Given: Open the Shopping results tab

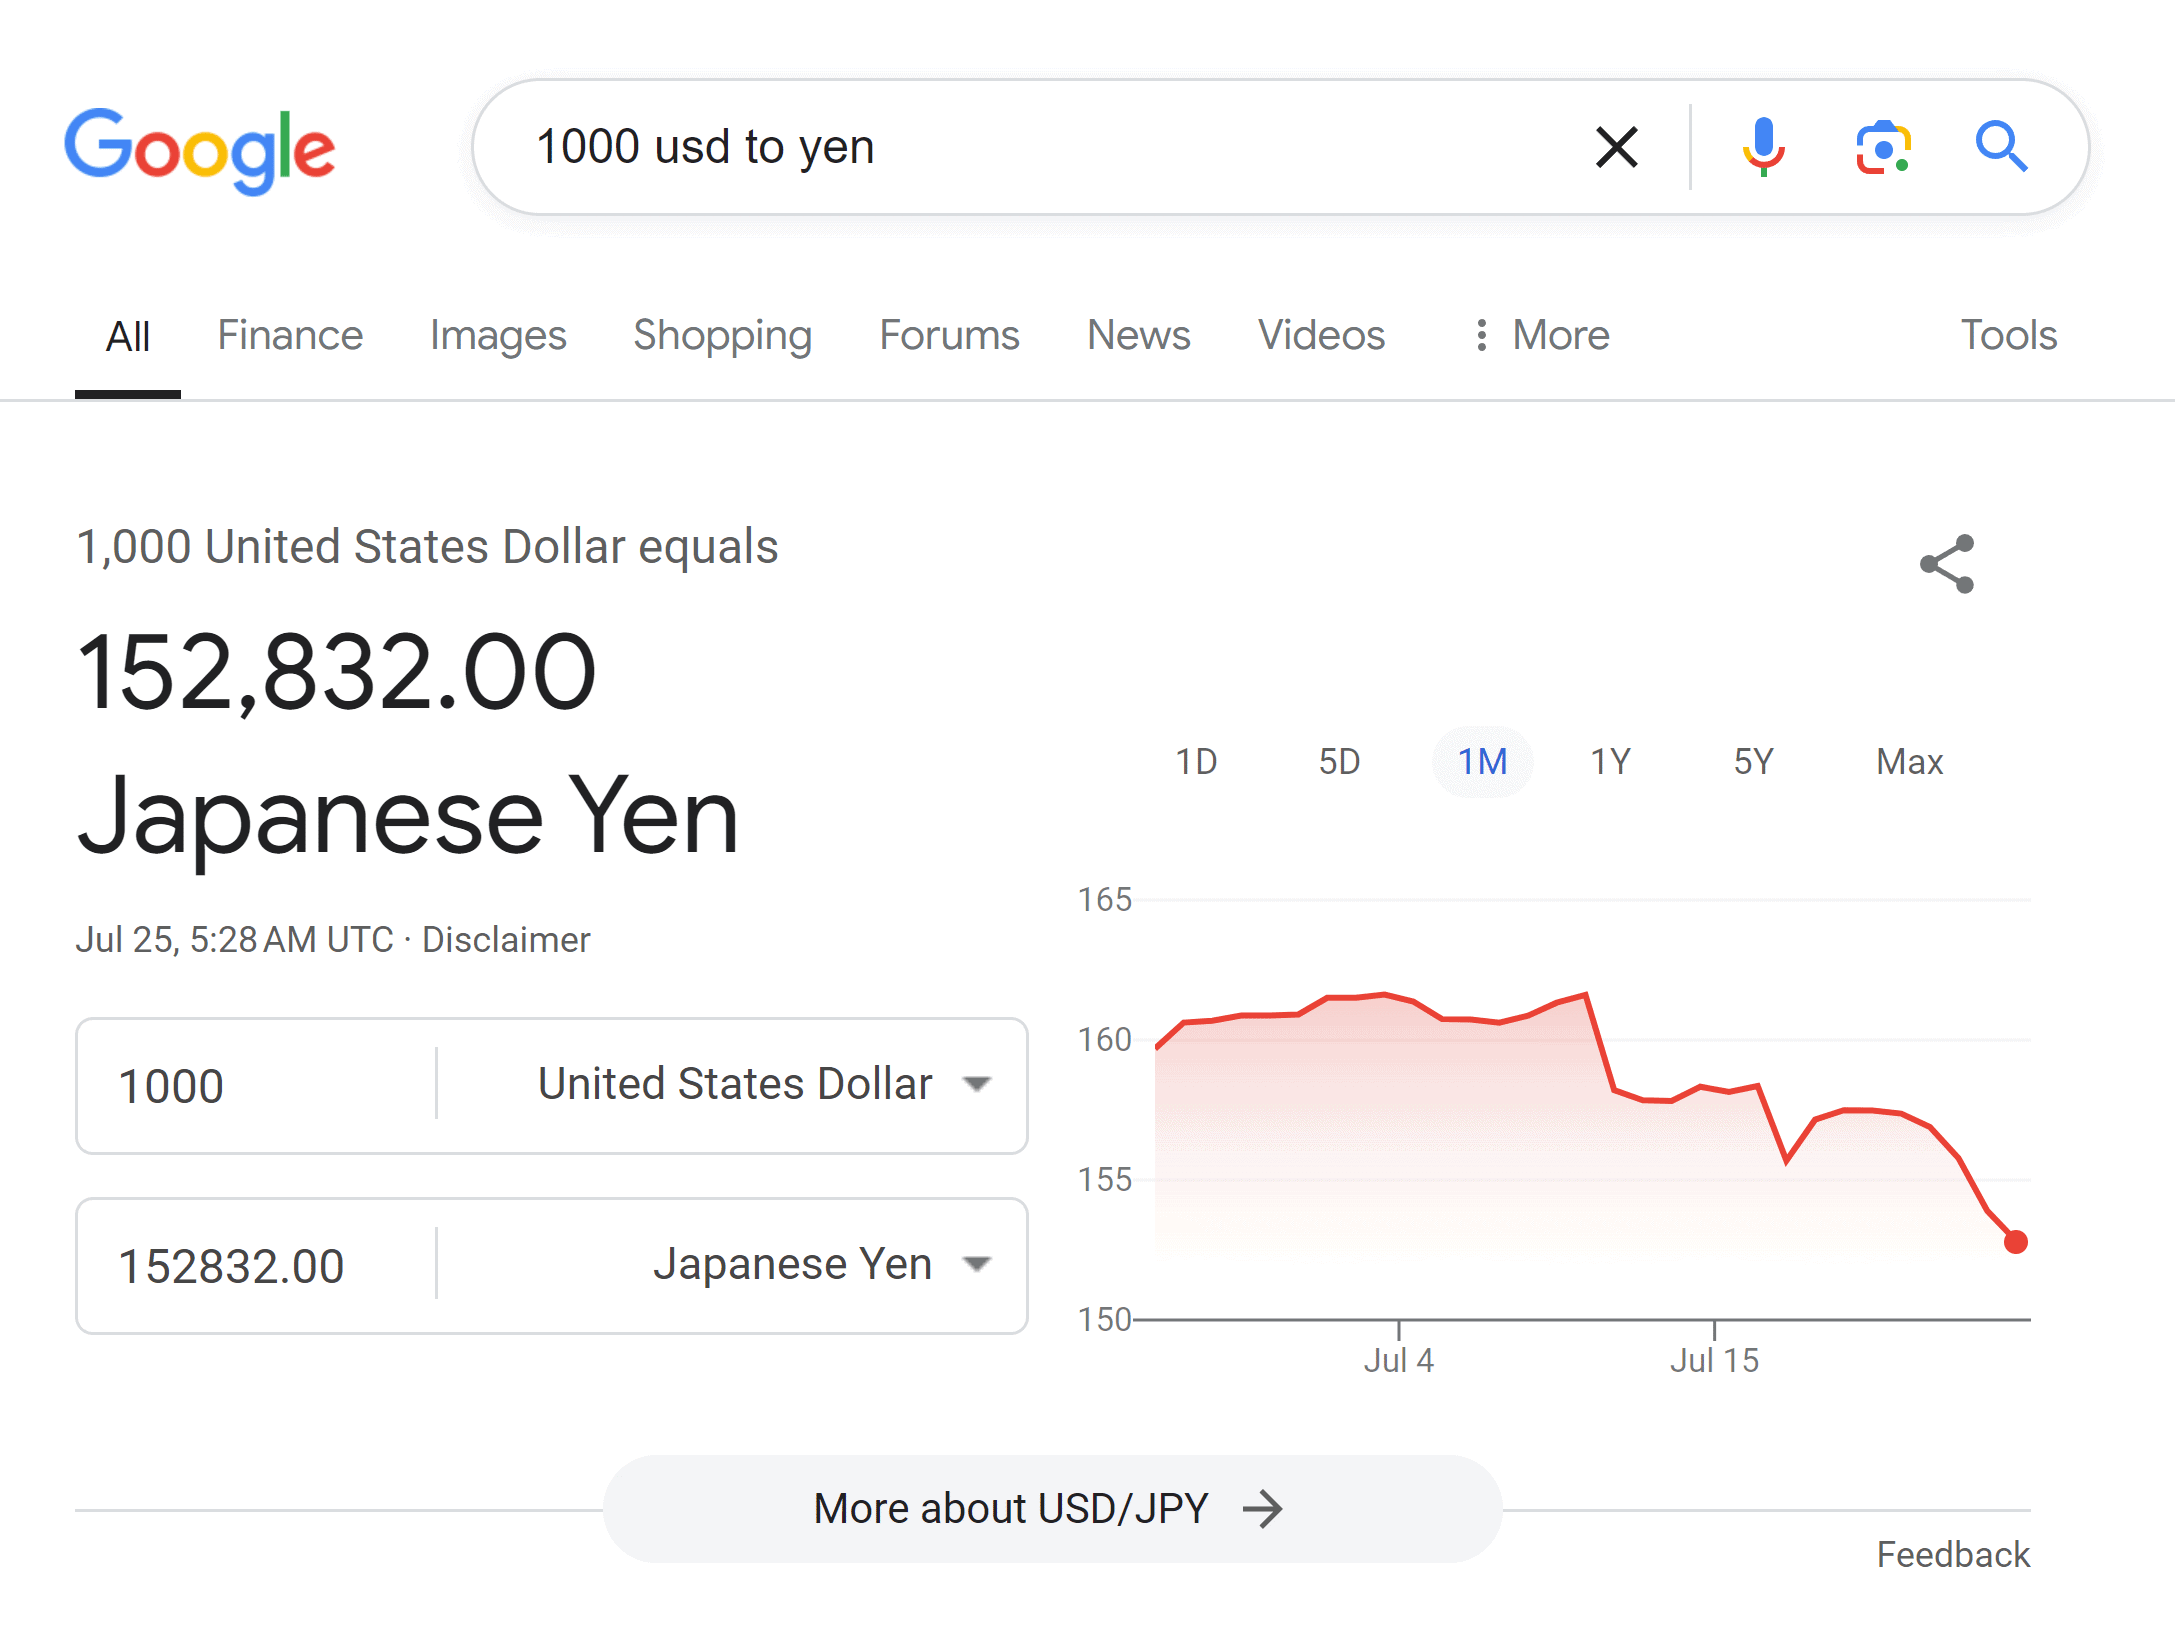Looking at the screenshot, I should coord(722,335).
